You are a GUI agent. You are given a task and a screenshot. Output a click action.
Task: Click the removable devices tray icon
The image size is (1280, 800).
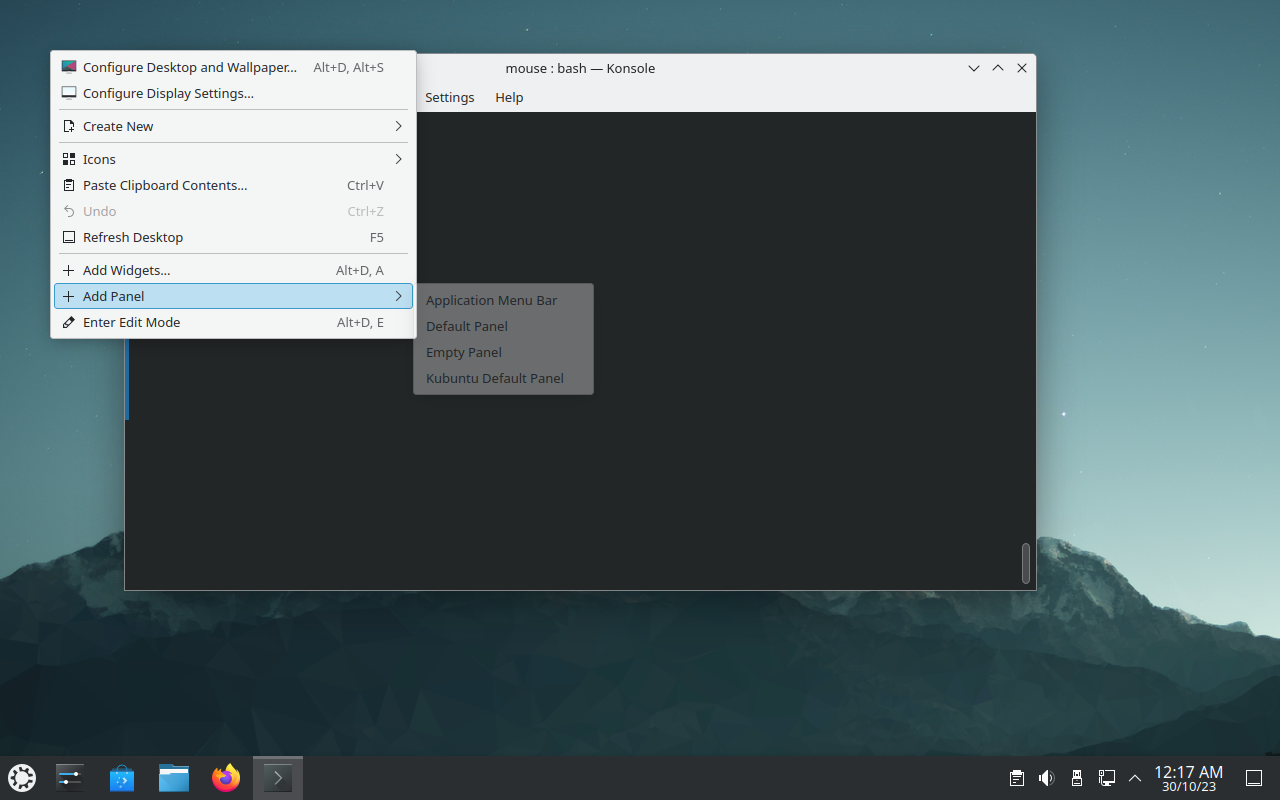[1077, 778]
